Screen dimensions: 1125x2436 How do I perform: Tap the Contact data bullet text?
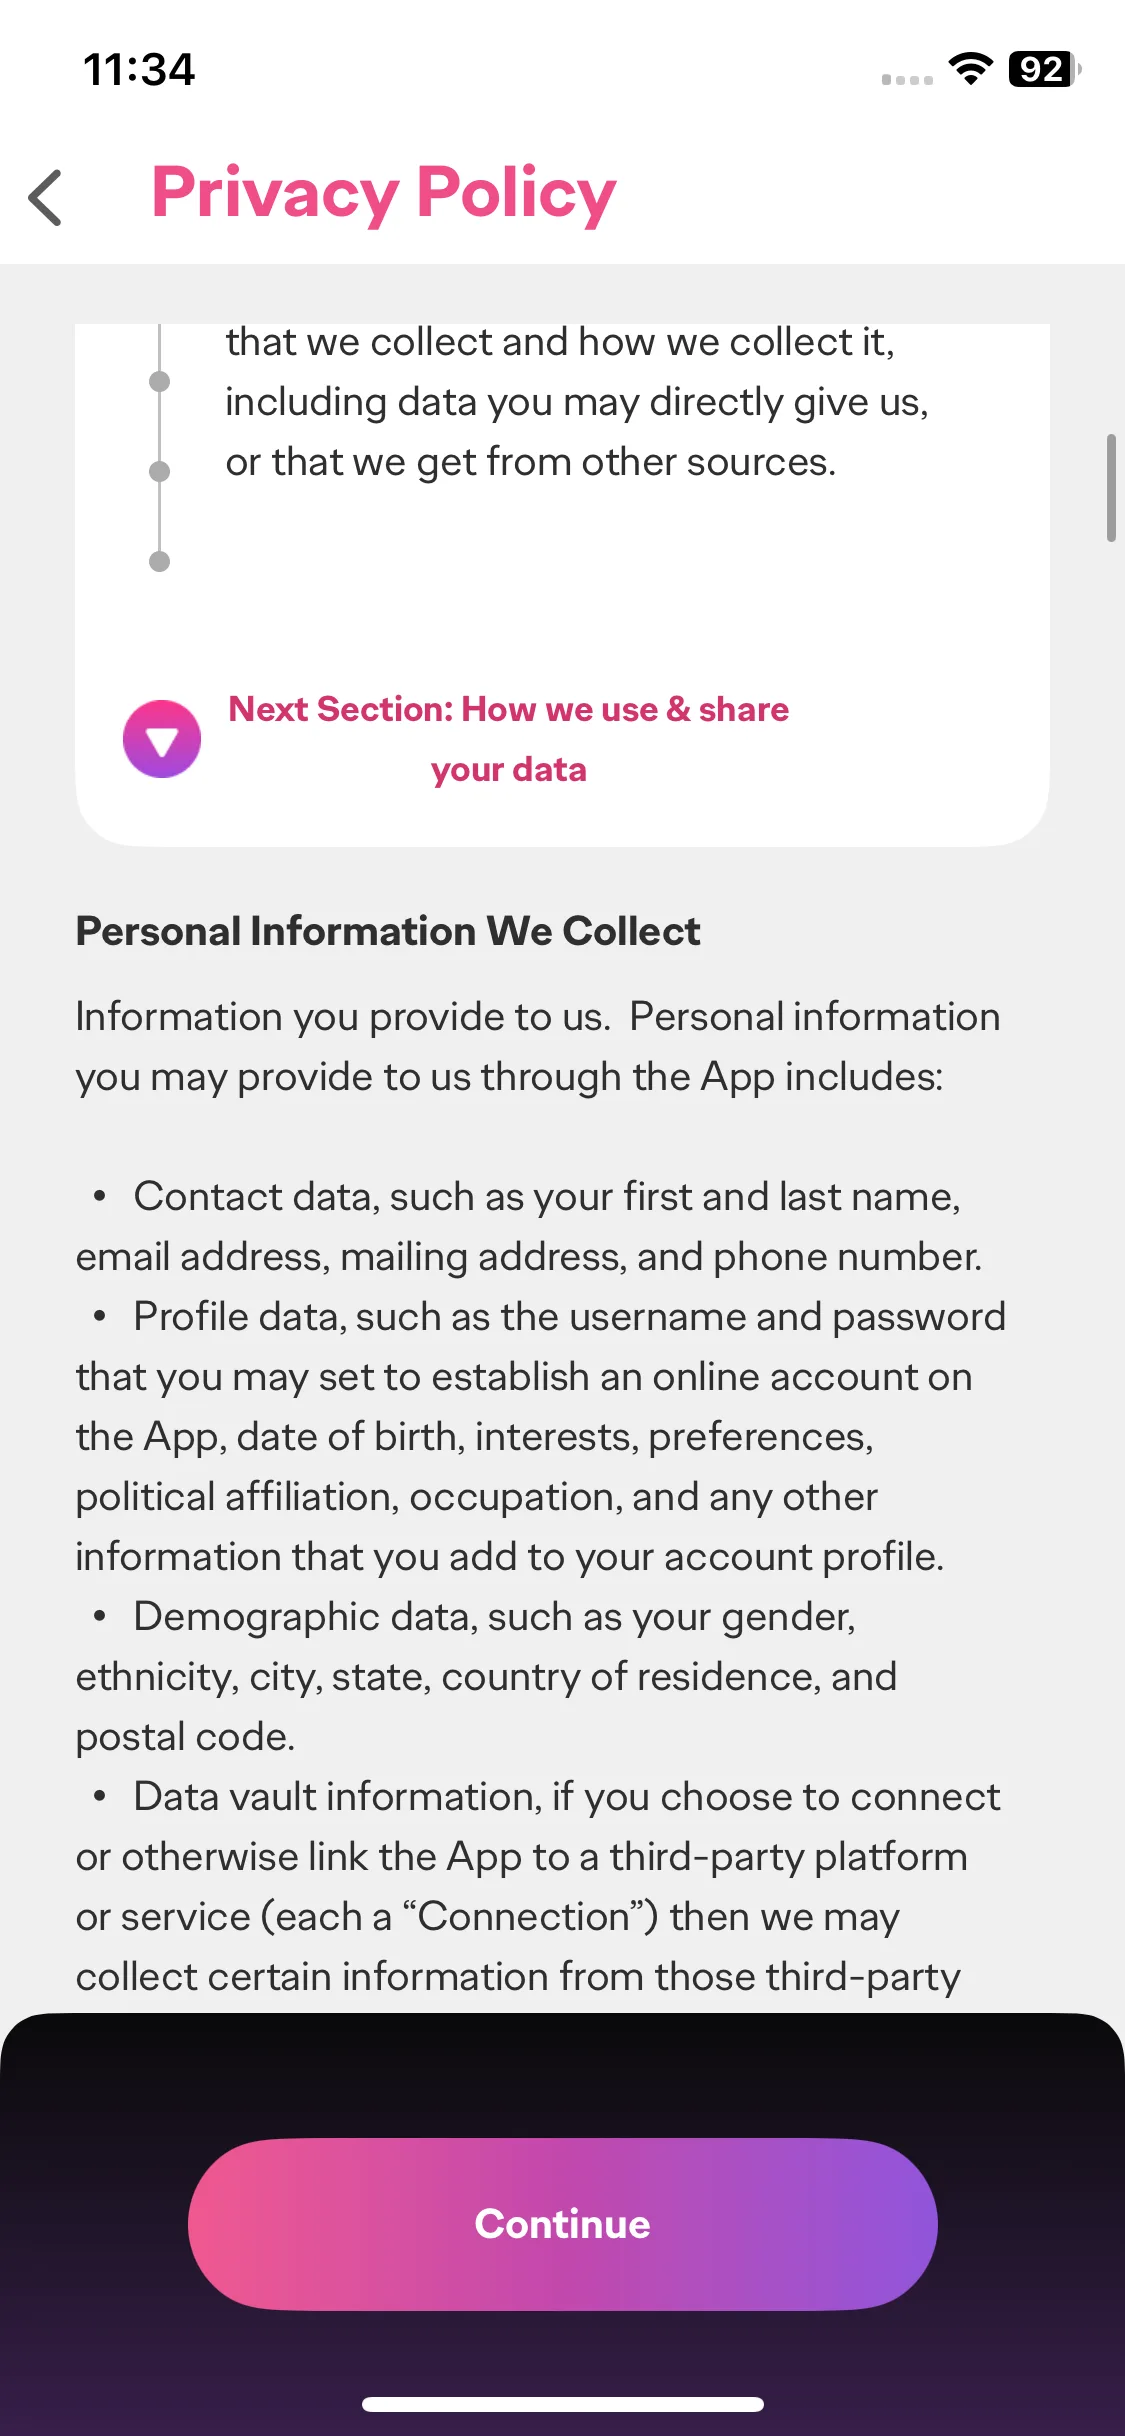pyautogui.click(x=529, y=1226)
